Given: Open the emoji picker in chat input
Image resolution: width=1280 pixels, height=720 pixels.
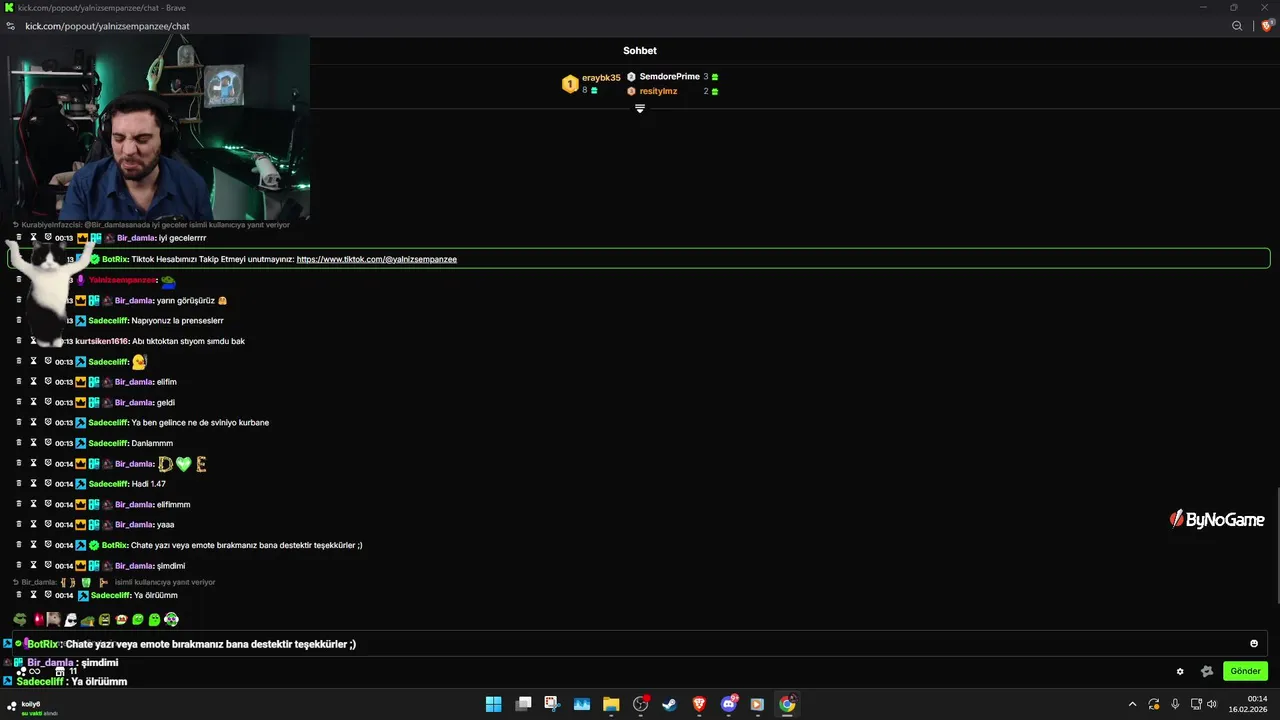Looking at the screenshot, I should tap(1254, 644).
